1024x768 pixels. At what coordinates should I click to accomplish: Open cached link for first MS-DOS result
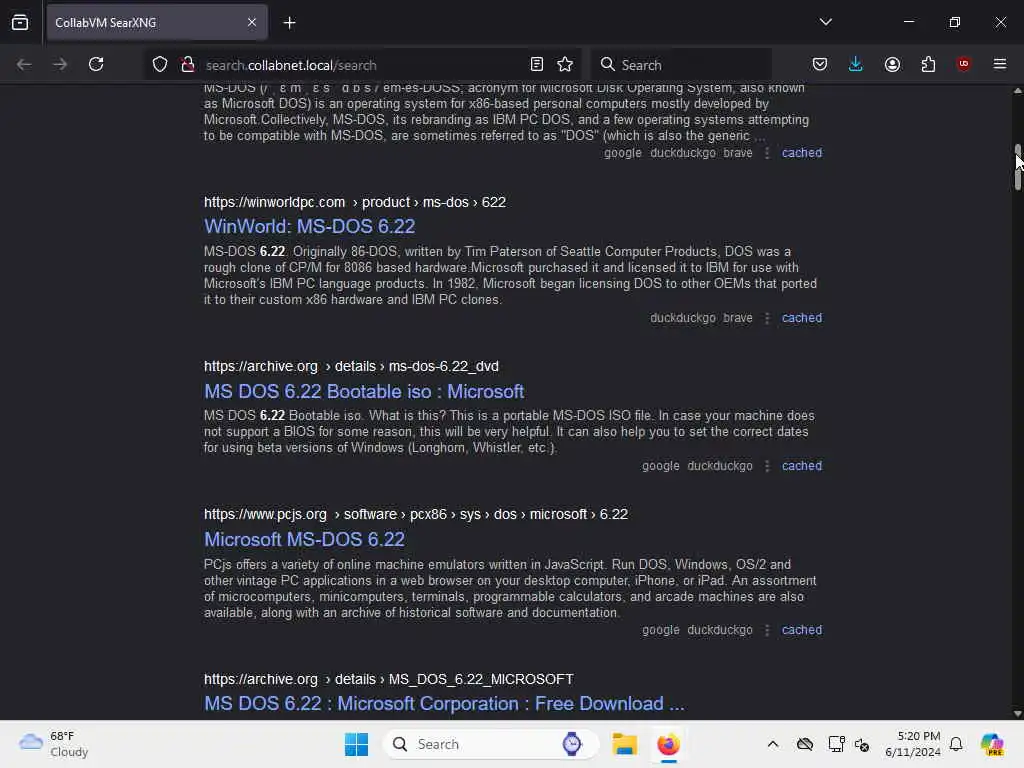[x=802, y=153]
